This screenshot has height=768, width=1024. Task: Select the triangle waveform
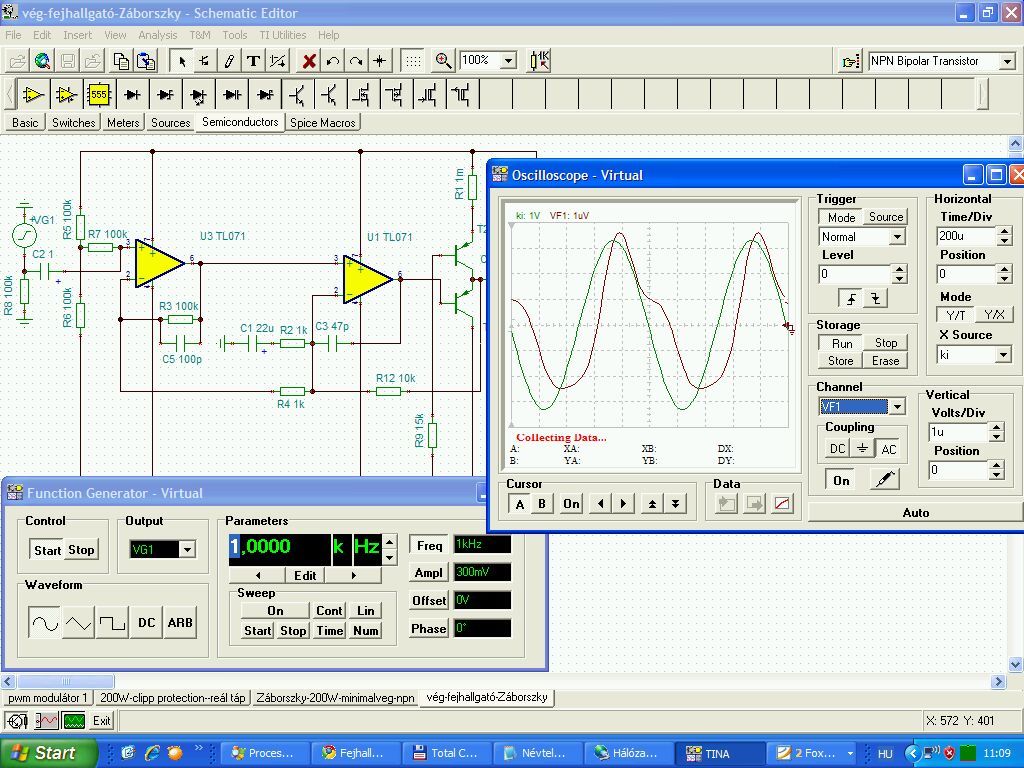pos(78,622)
